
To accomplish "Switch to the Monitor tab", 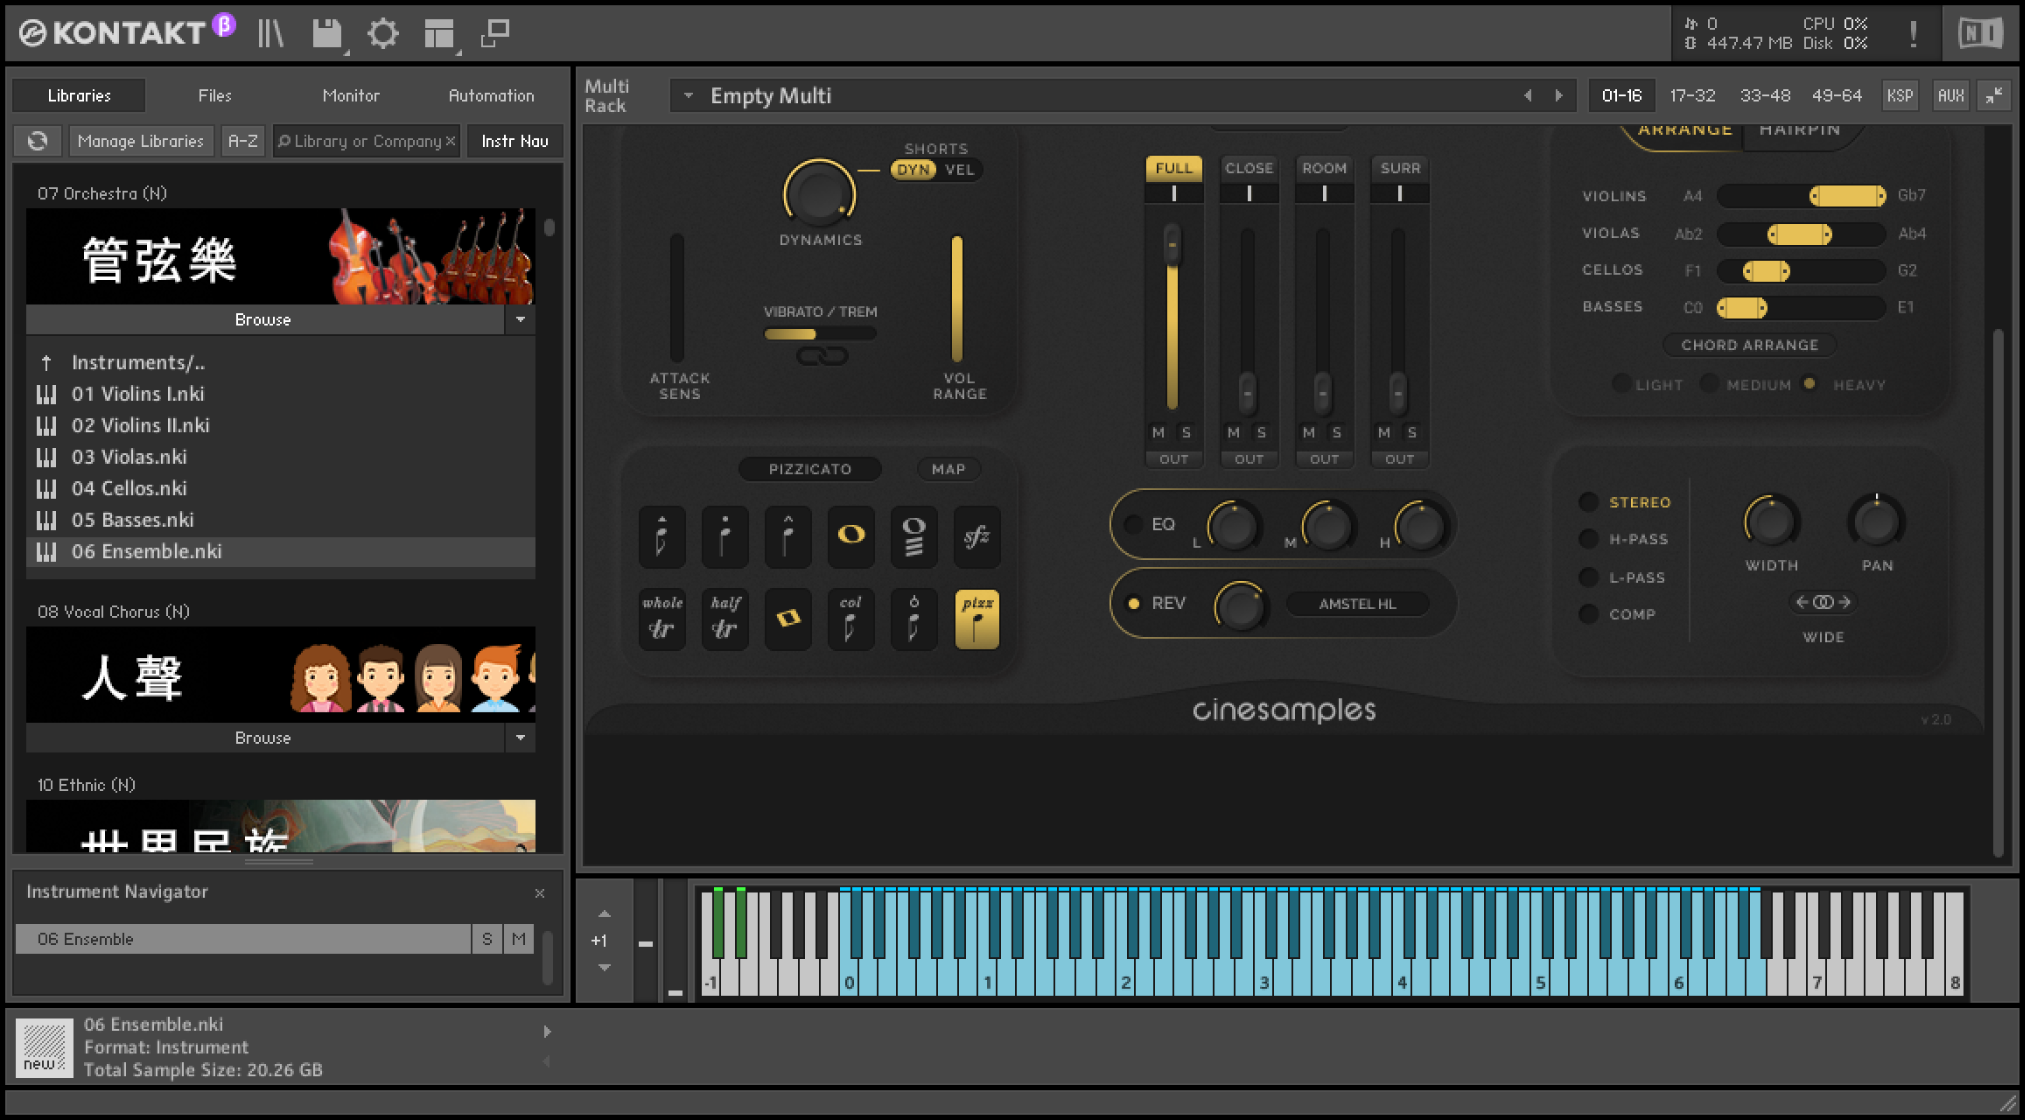I will (x=351, y=96).
